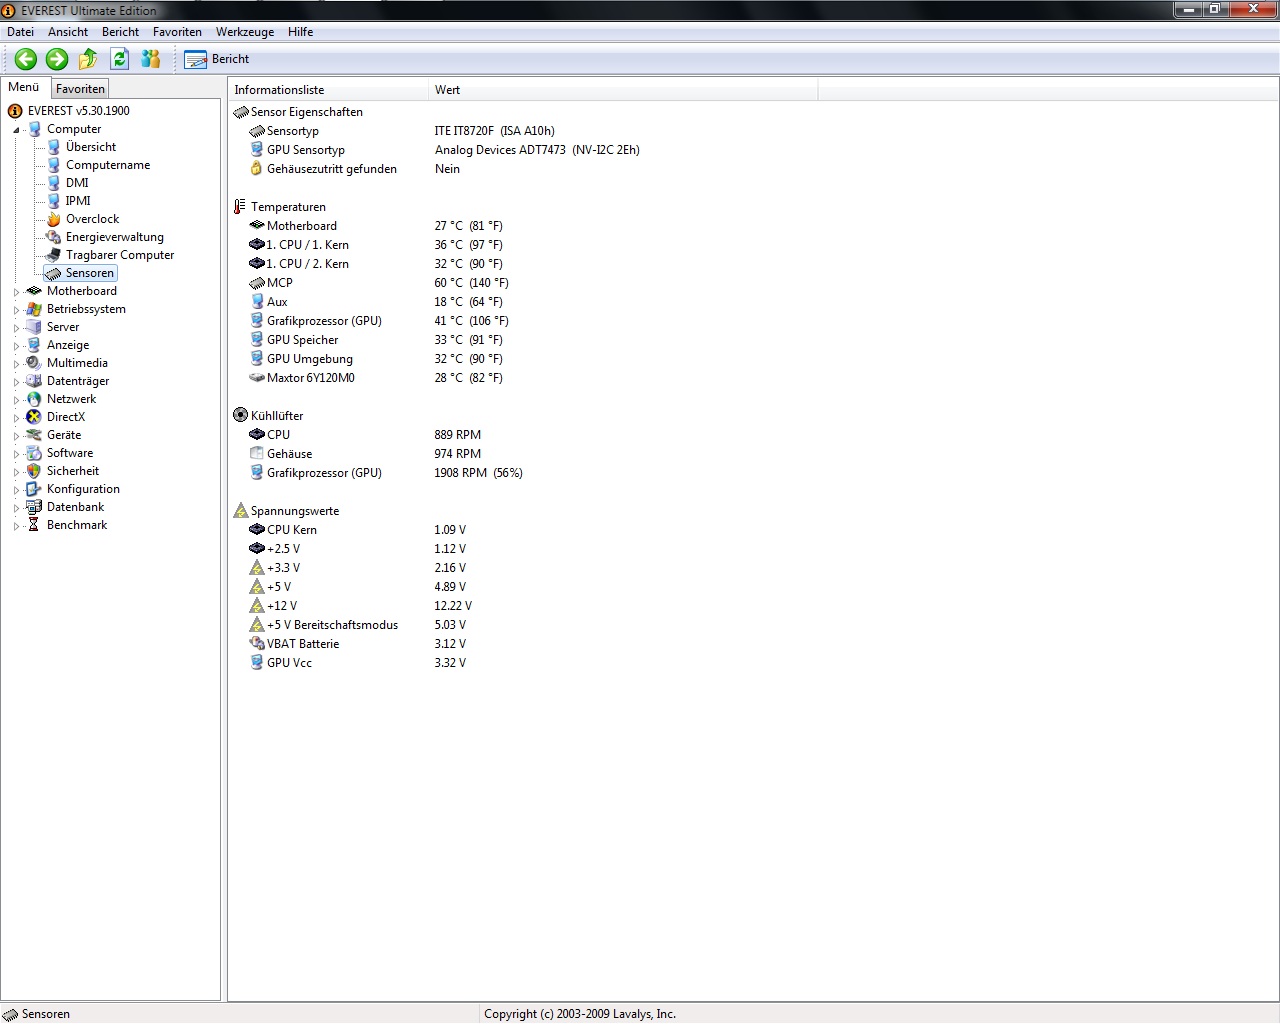Image resolution: width=1280 pixels, height=1024 pixels.
Task: Click the Refresh toolbar icon
Action: pos(120,59)
